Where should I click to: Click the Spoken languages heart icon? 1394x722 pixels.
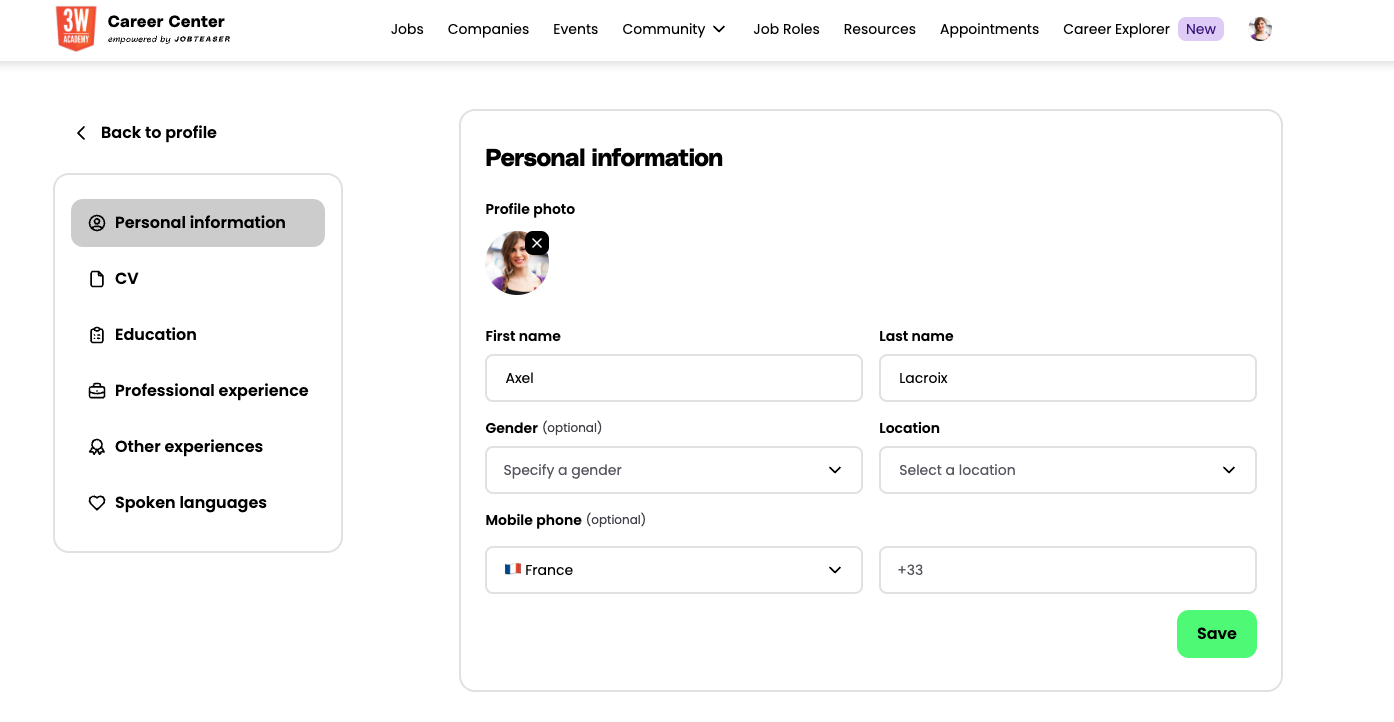[x=97, y=503]
